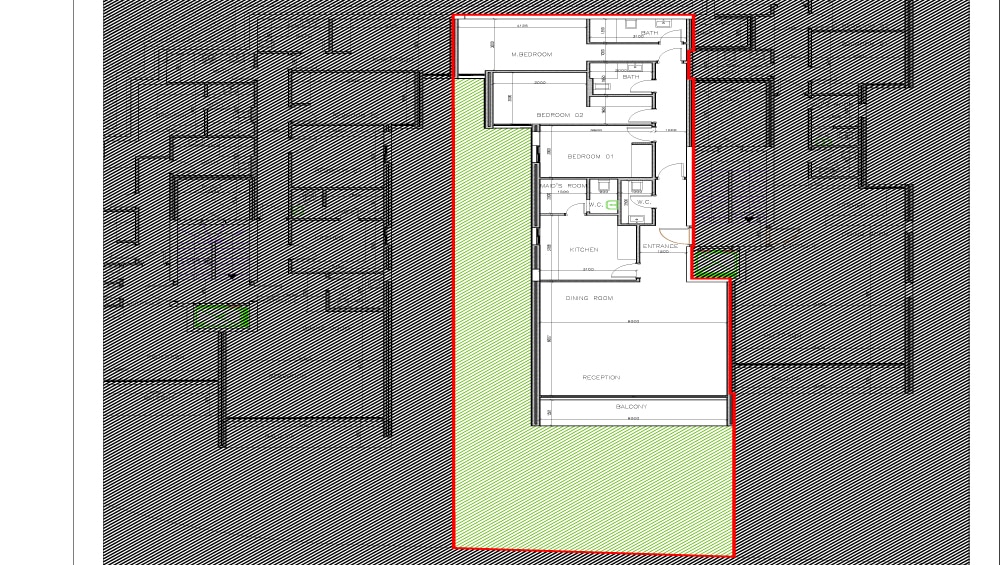Click the BATH label in the top-right bathroom
This screenshot has height=565, width=1000.
pyautogui.click(x=649, y=33)
